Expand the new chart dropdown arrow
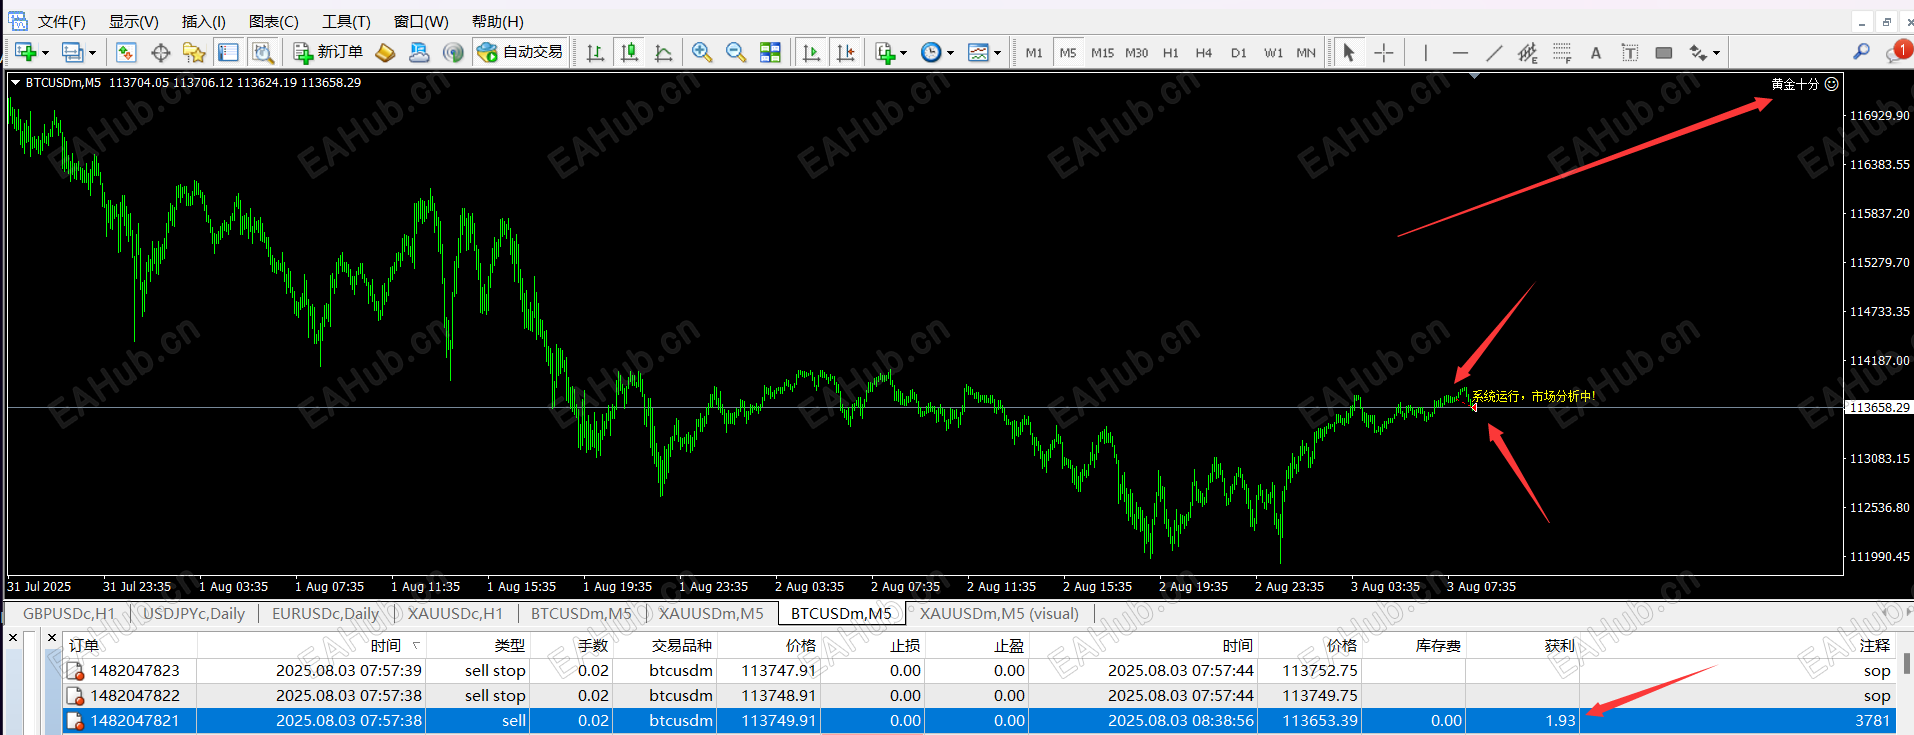The height and width of the screenshot is (735, 1914). [x=45, y=53]
